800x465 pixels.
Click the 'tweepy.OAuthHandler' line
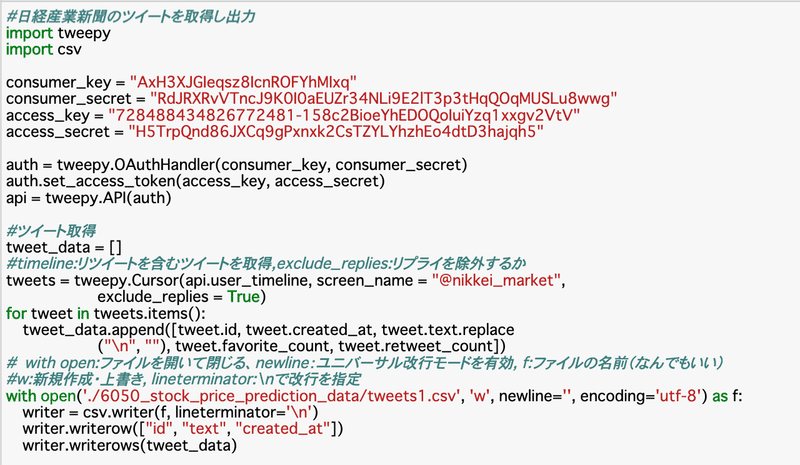click(237, 165)
